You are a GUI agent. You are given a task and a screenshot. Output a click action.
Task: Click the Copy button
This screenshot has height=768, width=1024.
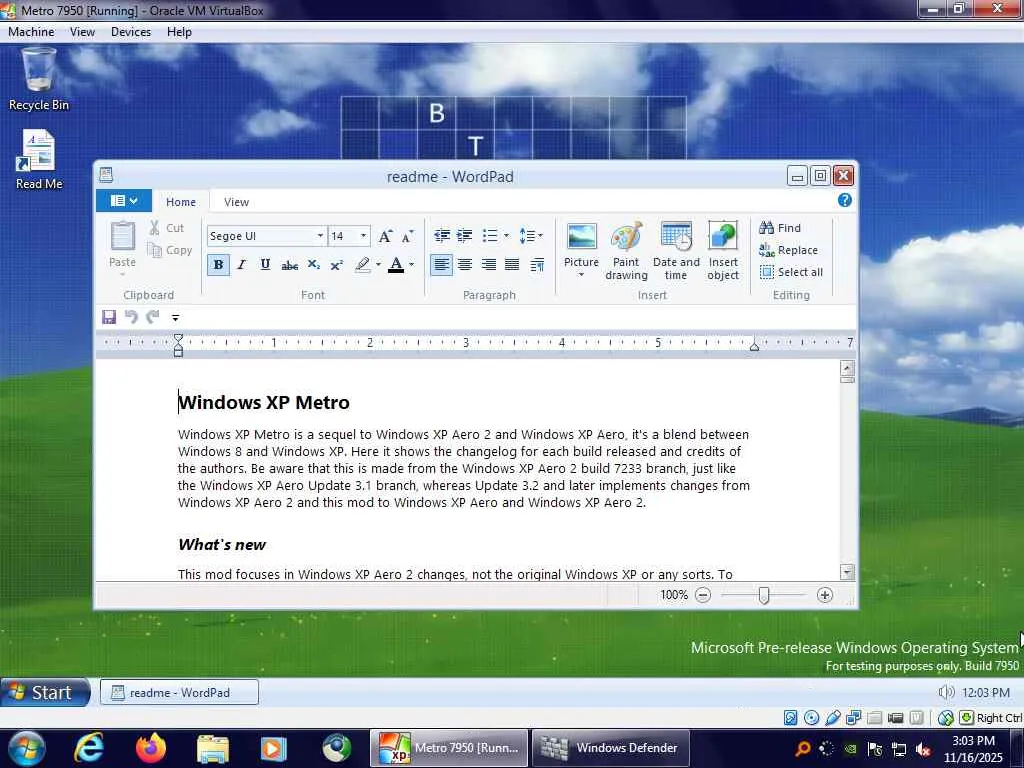tap(170, 250)
